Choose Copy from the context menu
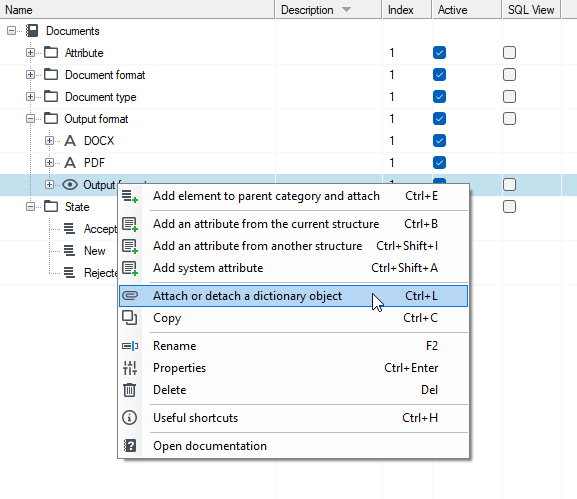This screenshot has width=577, height=499. click(x=294, y=318)
